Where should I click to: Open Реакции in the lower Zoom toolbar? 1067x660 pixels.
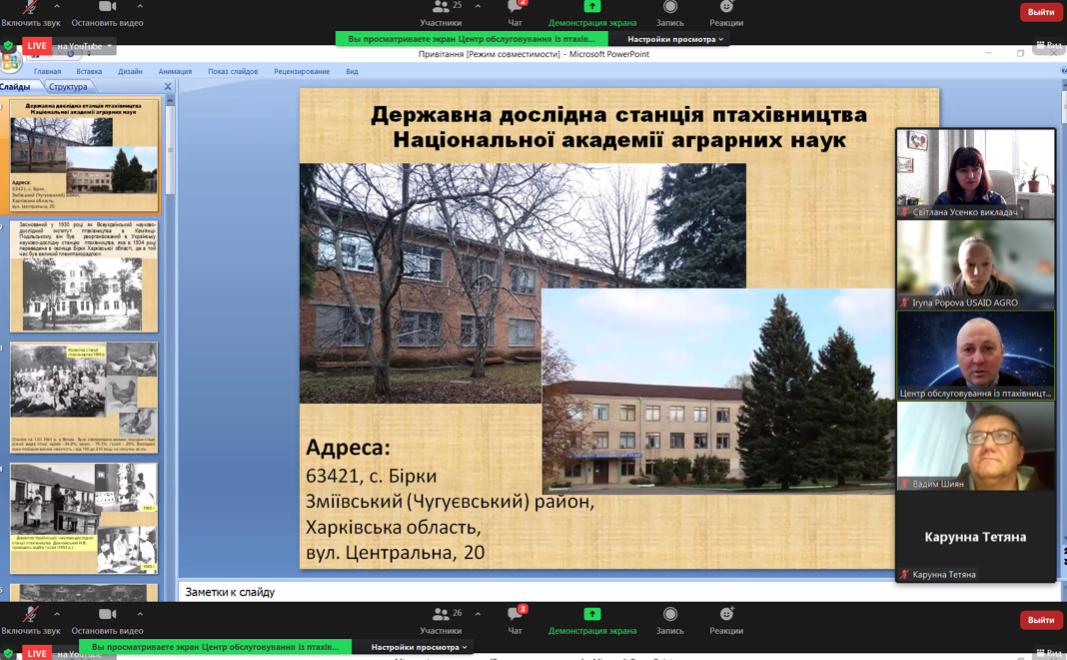pyautogui.click(x=726, y=620)
